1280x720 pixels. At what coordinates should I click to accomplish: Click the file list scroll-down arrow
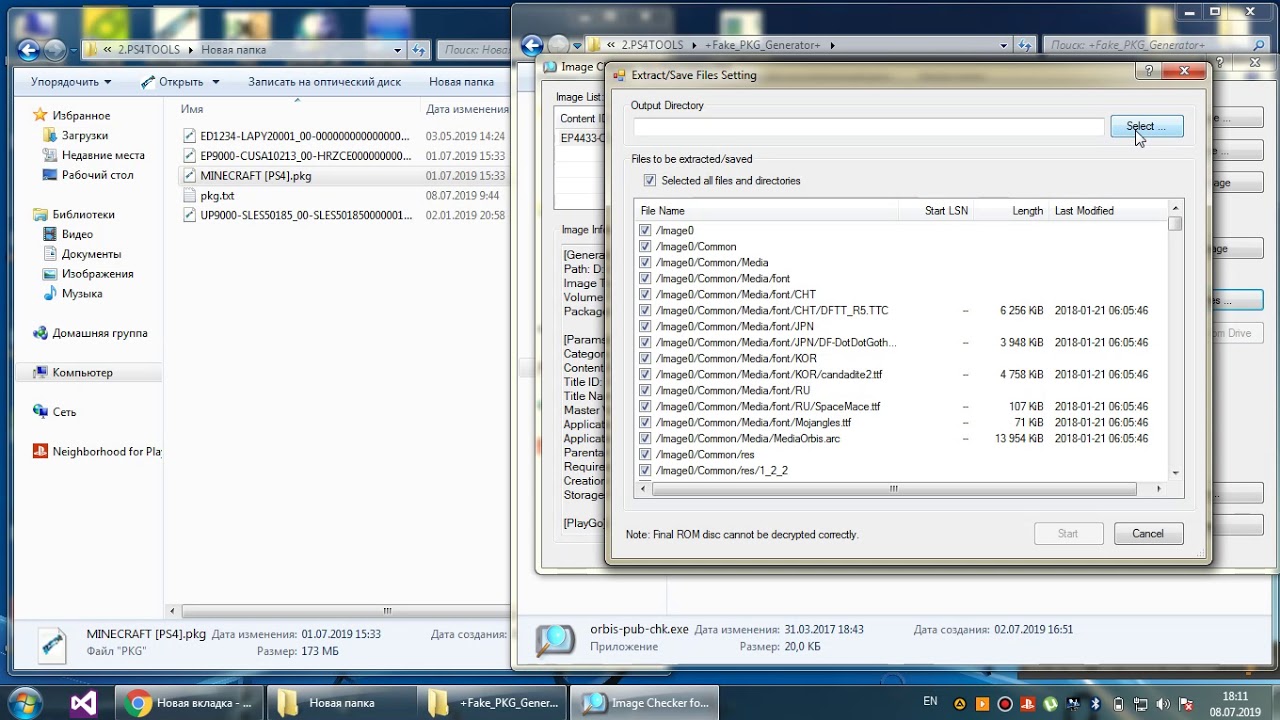tap(1175, 473)
